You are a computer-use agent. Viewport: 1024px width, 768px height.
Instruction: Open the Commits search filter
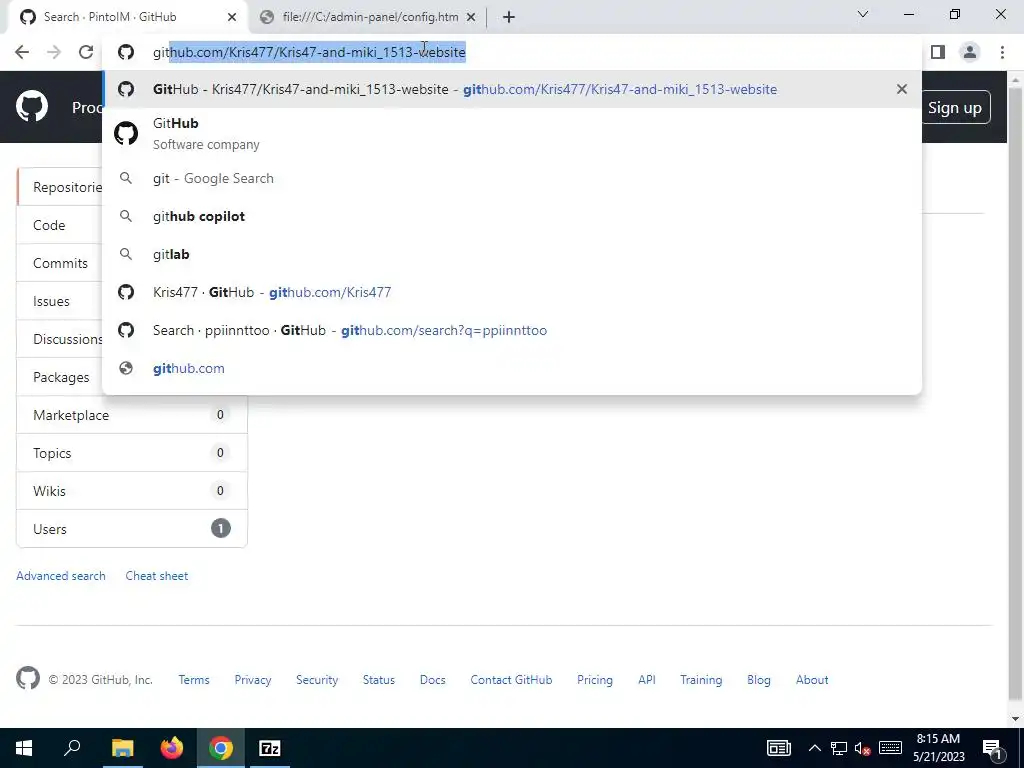pos(59,263)
